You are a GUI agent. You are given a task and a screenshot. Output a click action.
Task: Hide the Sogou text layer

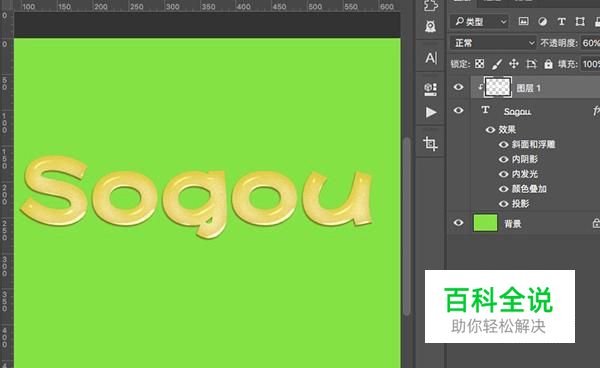coord(458,111)
